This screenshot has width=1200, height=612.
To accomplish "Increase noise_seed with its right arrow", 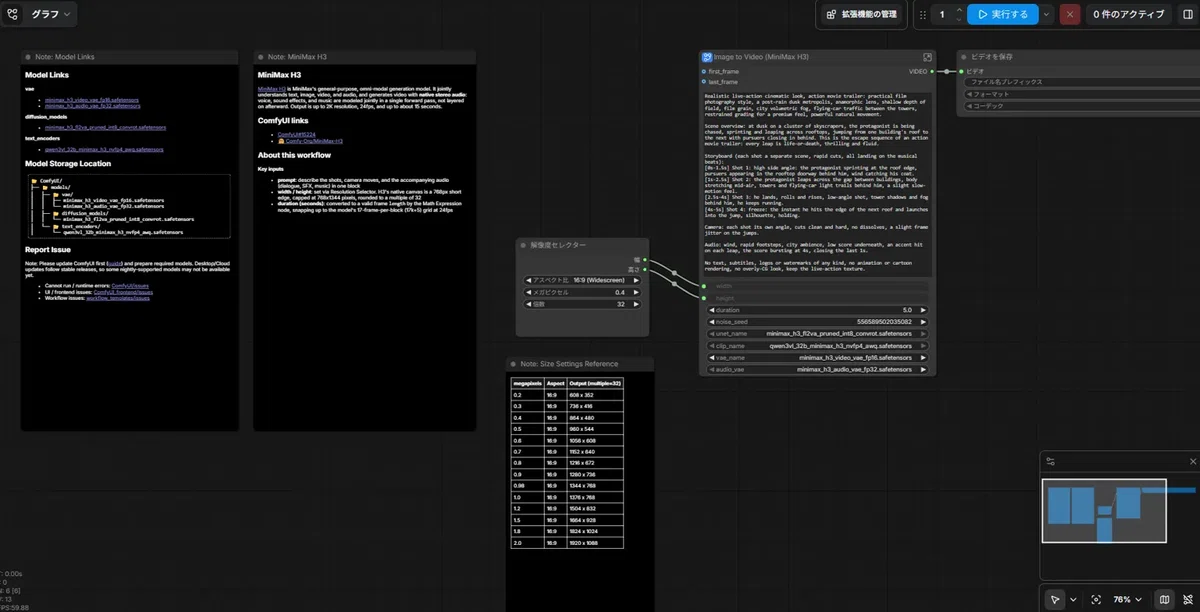I will click(x=924, y=322).
